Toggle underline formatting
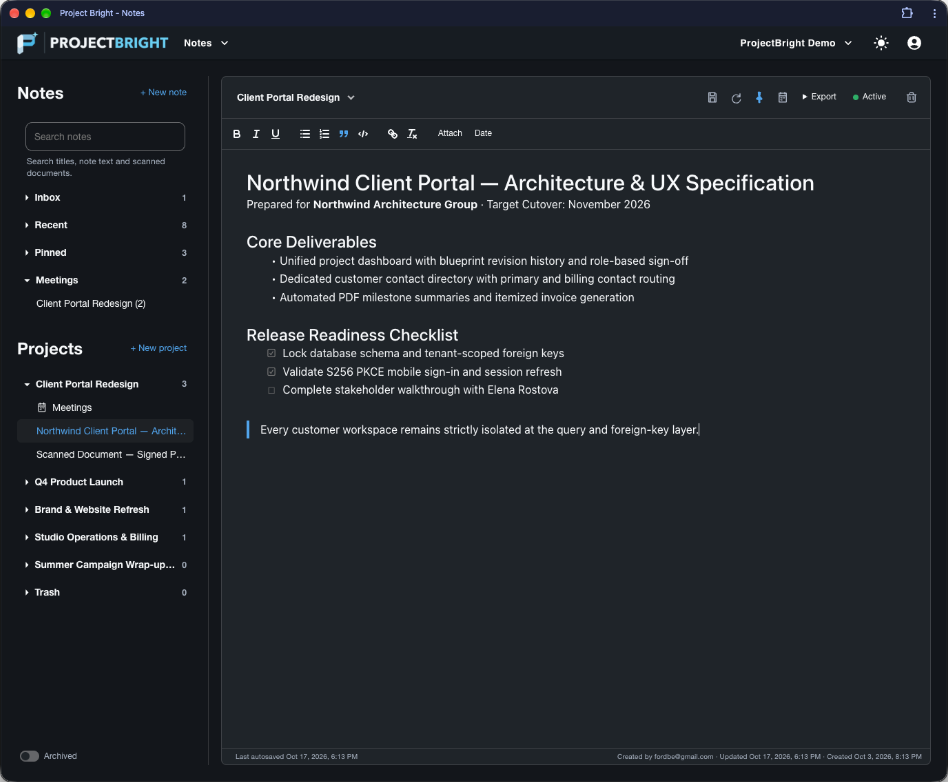 tap(275, 134)
